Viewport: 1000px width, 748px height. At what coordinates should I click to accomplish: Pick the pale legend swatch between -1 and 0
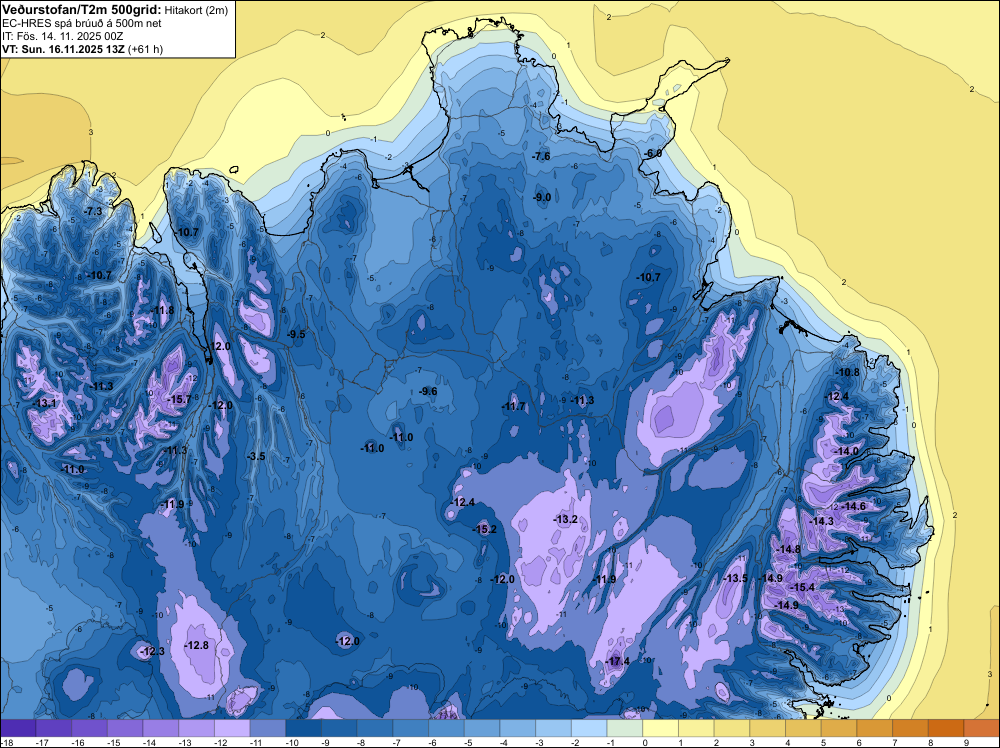click(625, 728)
